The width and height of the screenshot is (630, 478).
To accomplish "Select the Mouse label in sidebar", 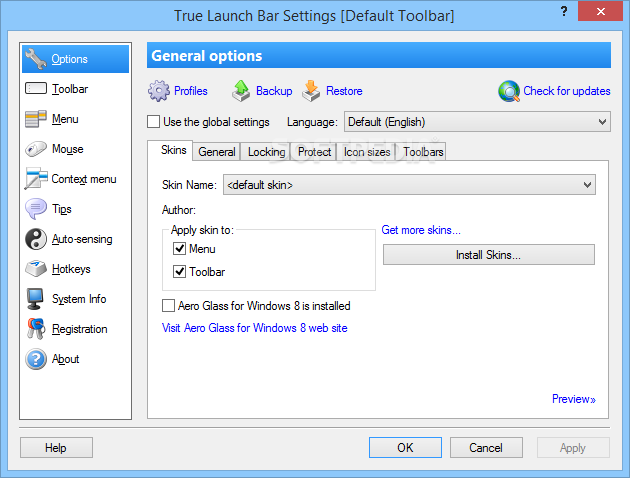I will (x=68, y=149).
